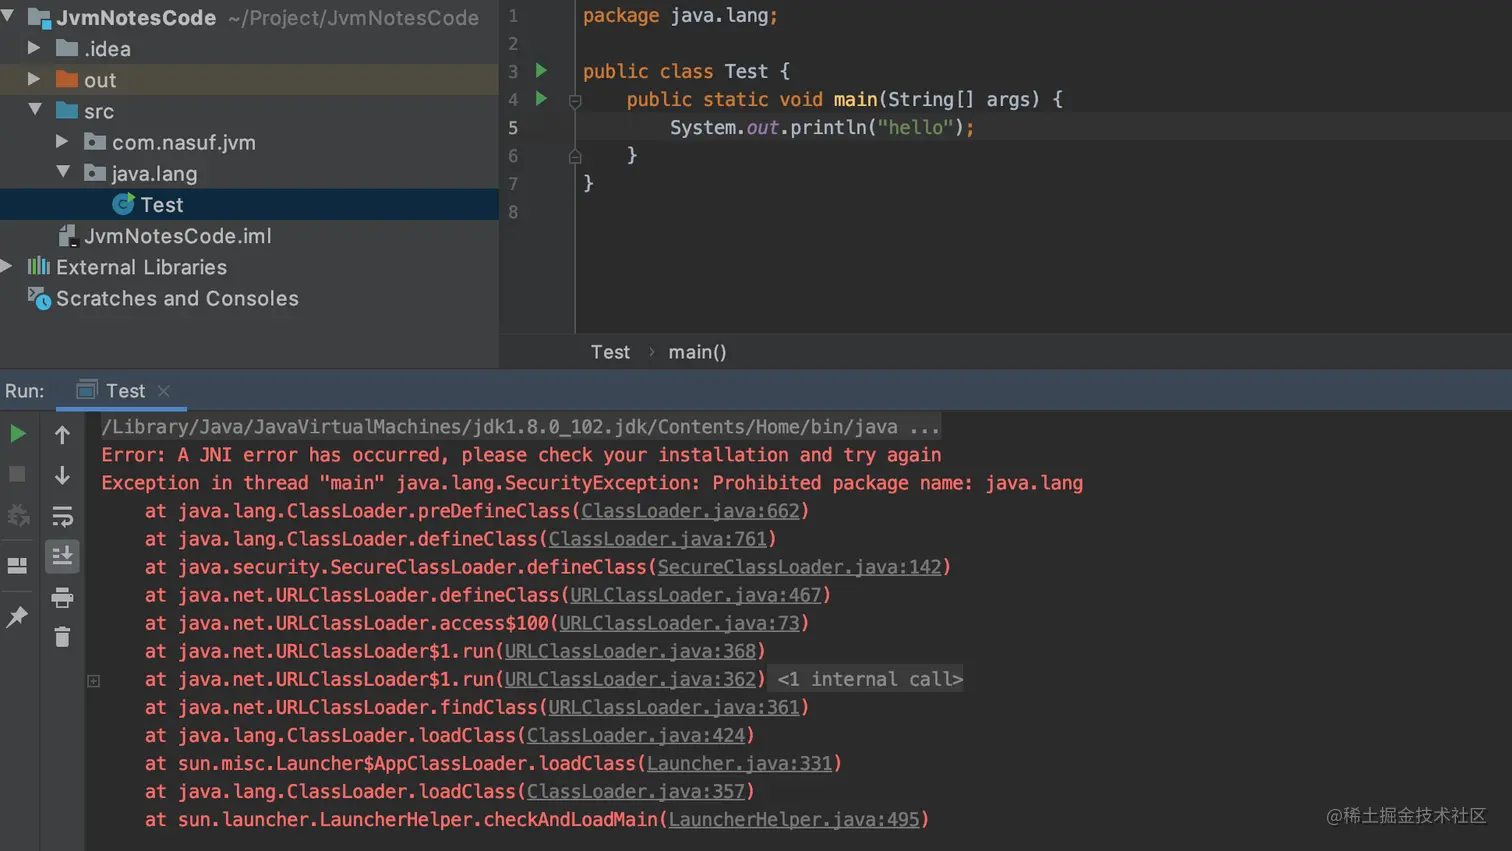
Task: Pin the Run tab with the pin icon
Action: point(17,617)
